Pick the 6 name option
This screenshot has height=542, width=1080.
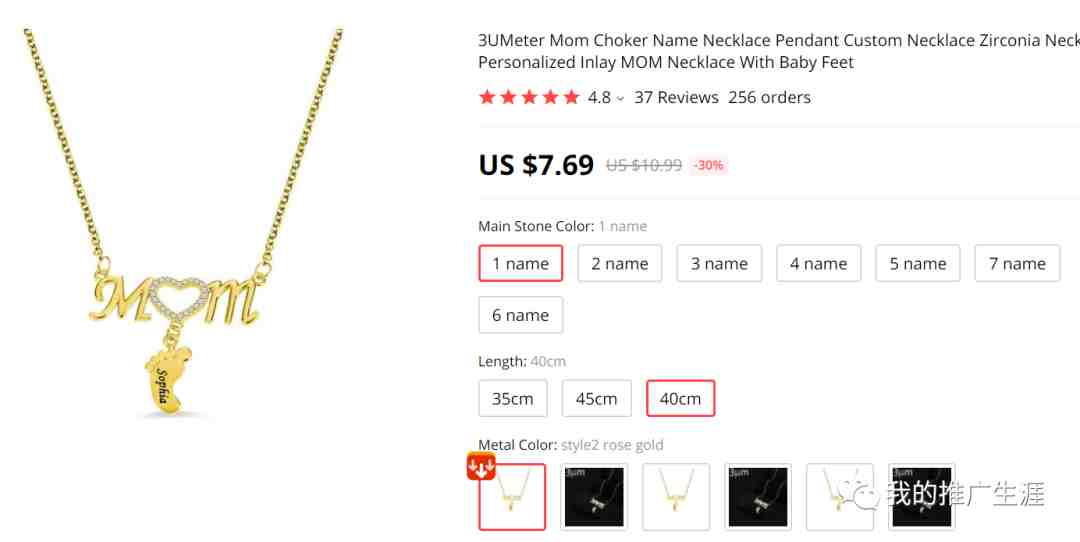point(521,315)
